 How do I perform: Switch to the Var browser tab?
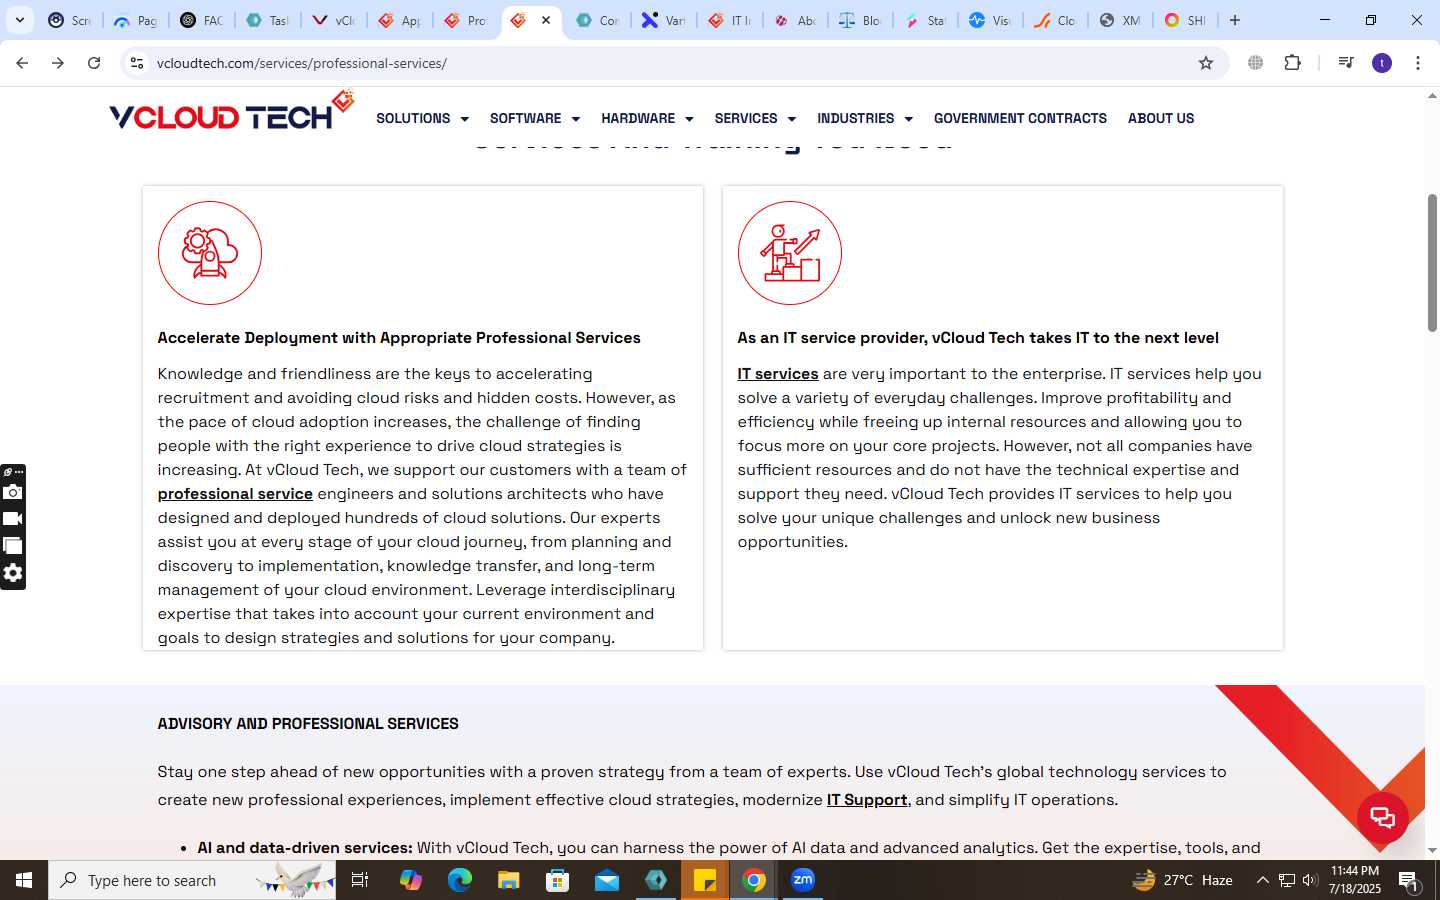(664, 20)
